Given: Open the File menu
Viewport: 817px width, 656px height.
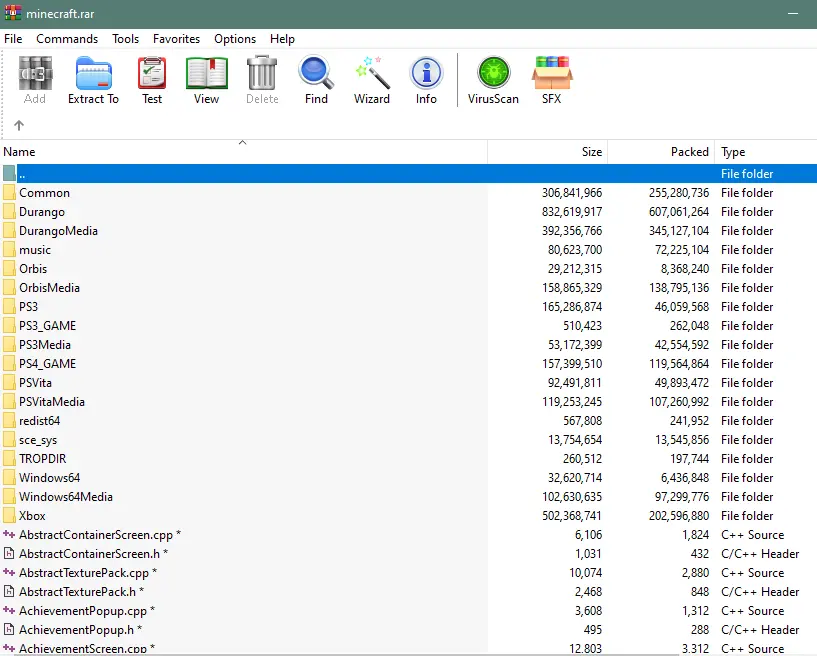Looking at the screenshot, I should [13, 39].
